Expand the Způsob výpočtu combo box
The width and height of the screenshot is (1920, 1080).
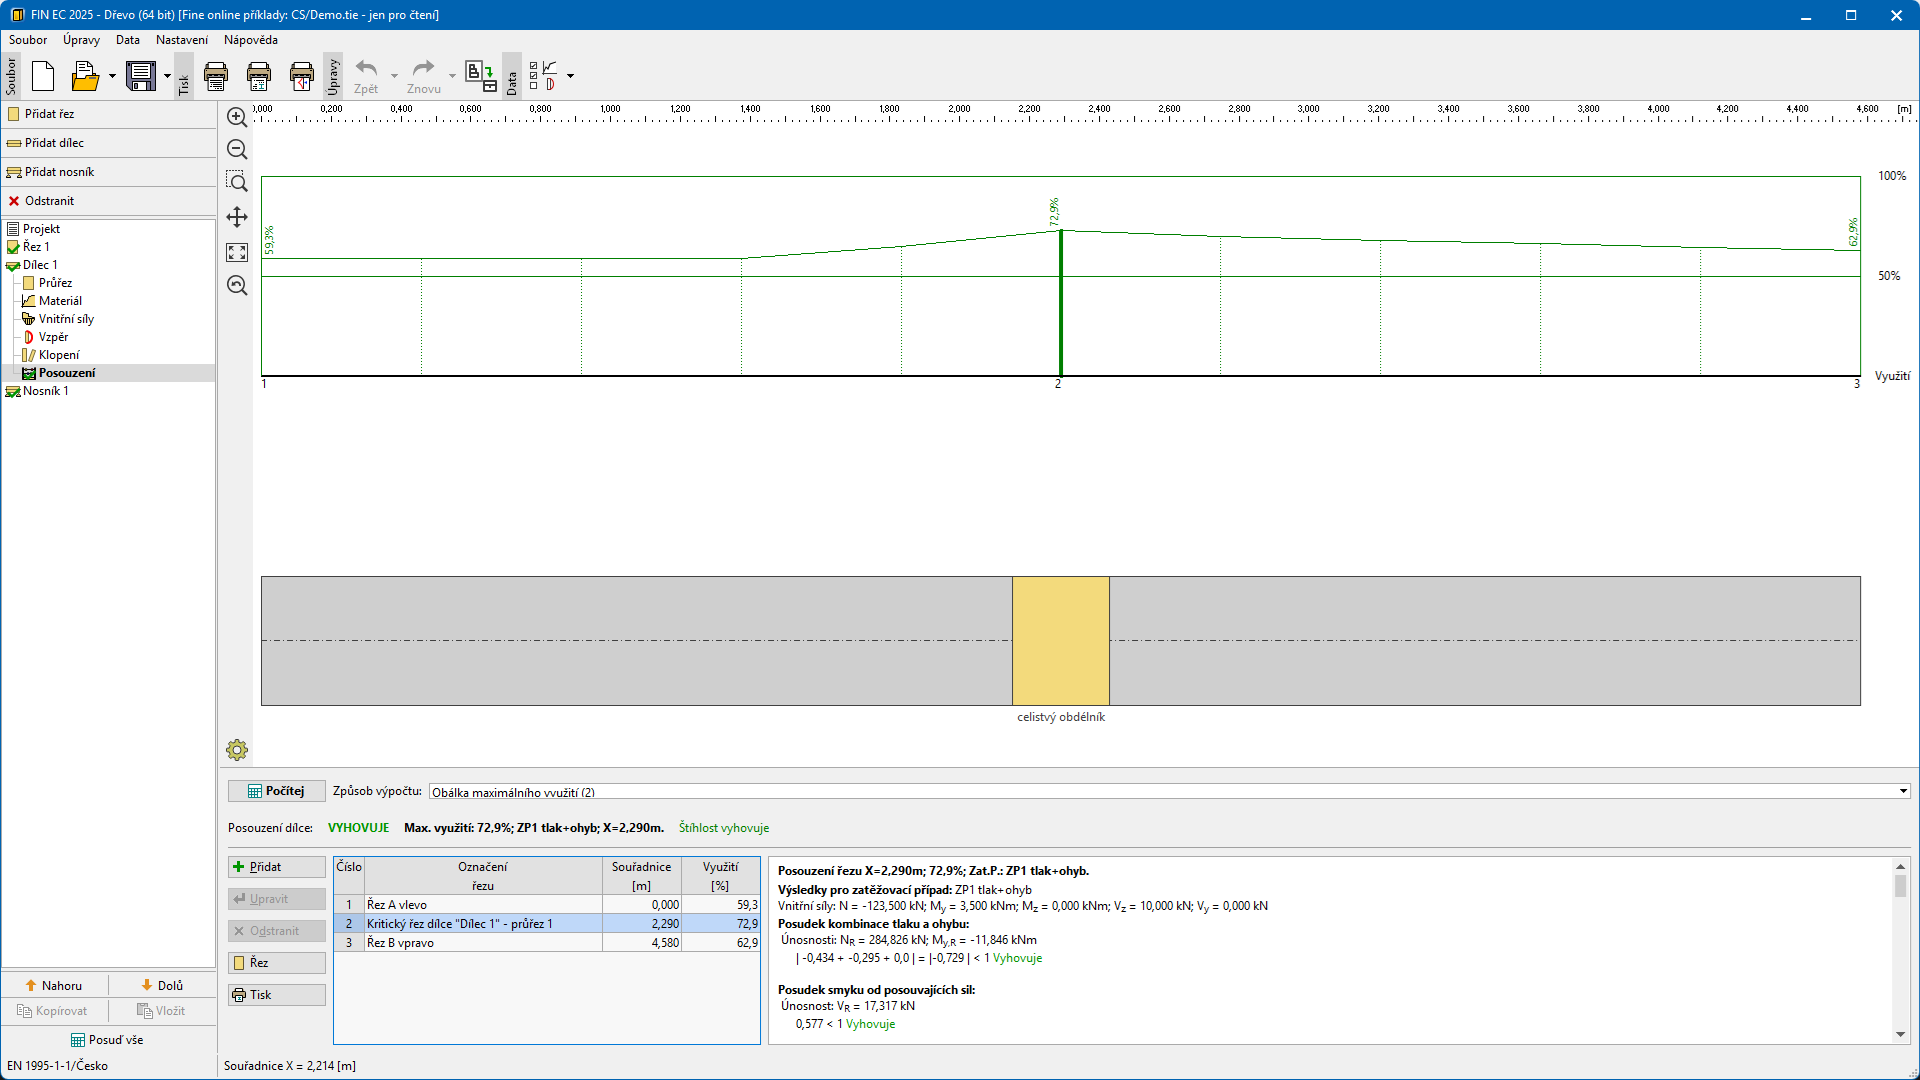tap(1903, 791)
